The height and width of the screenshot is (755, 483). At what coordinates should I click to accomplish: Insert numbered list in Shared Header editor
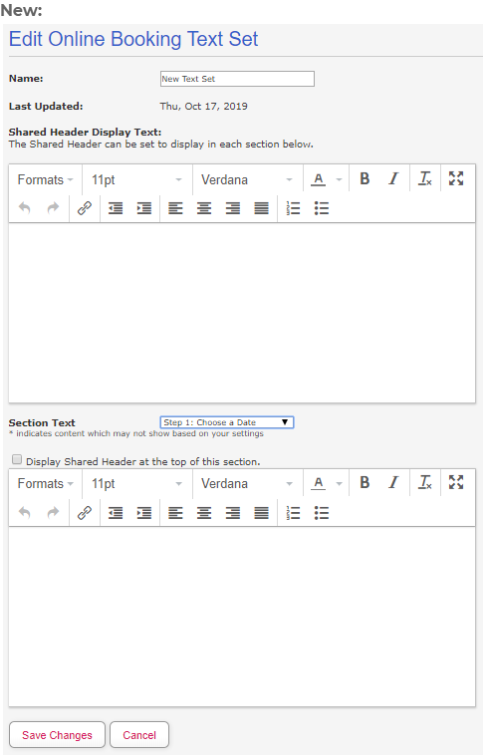(x=293, y=208)
